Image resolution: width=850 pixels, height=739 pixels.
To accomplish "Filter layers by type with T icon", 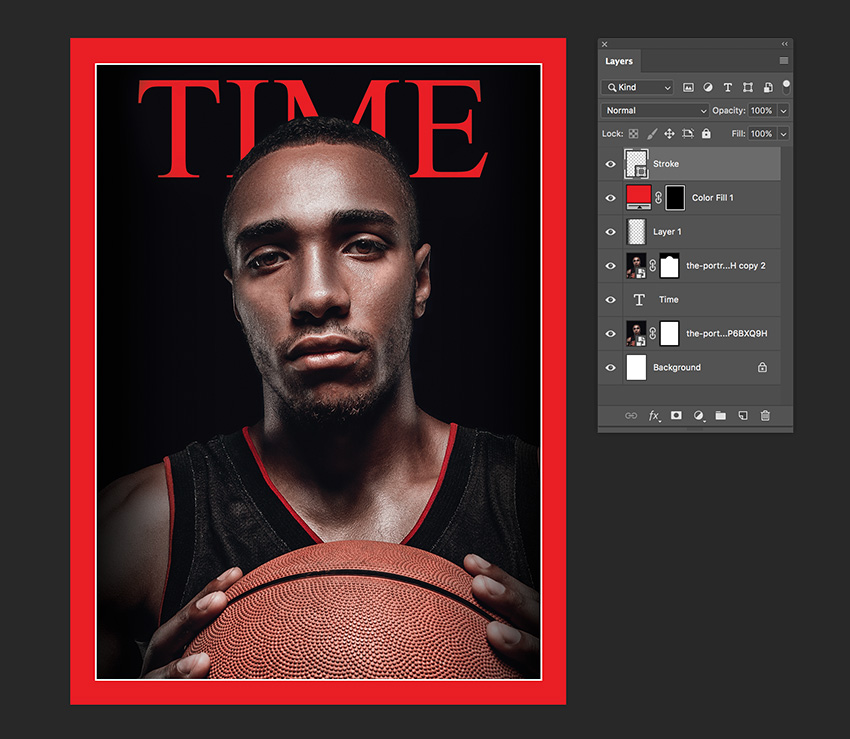I will [728, 87].
